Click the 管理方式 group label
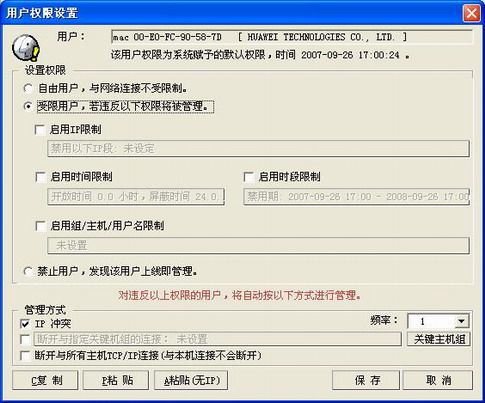The height and width of the screenshot is (403, 485). click(45, 310)
